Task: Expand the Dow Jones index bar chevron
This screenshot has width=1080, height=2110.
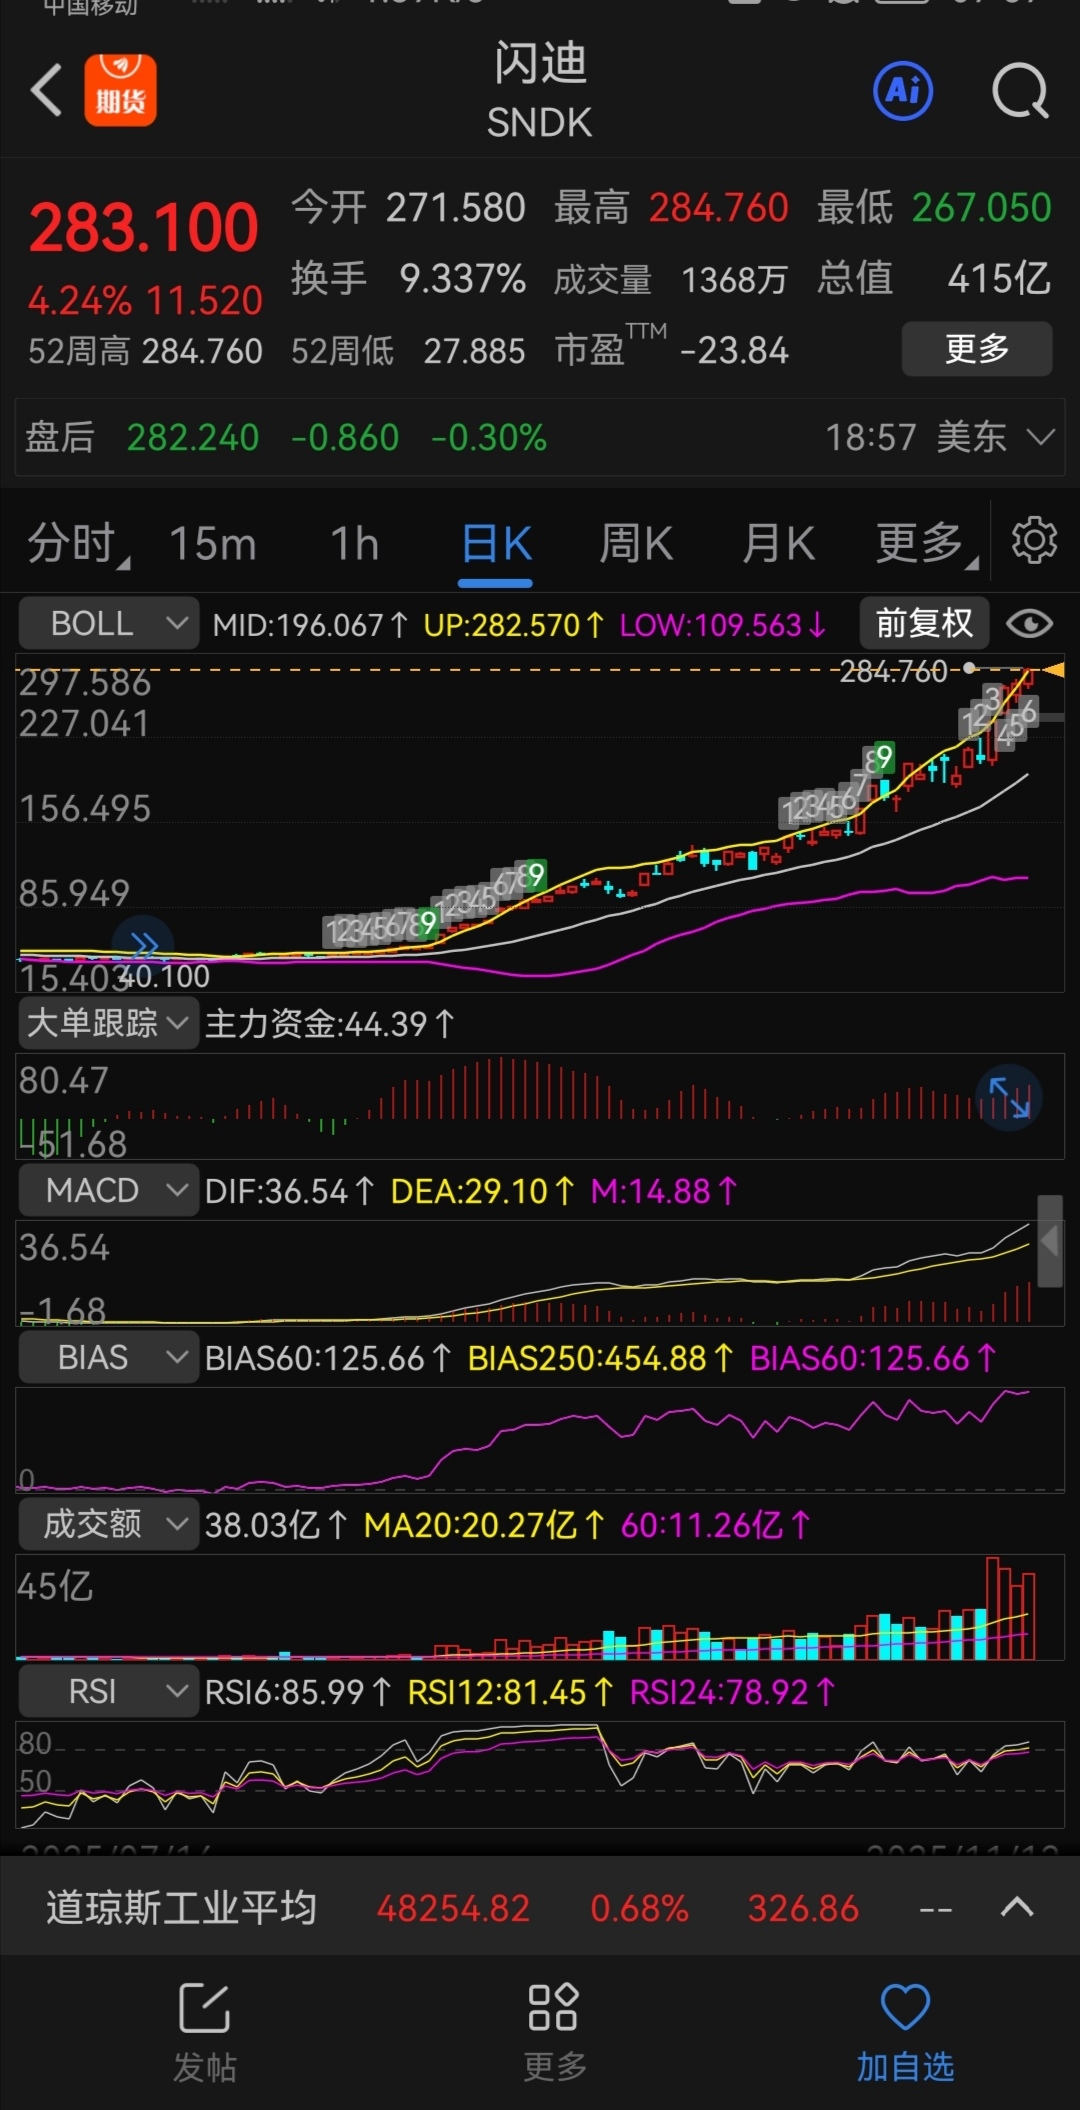Action: 1017,1907
